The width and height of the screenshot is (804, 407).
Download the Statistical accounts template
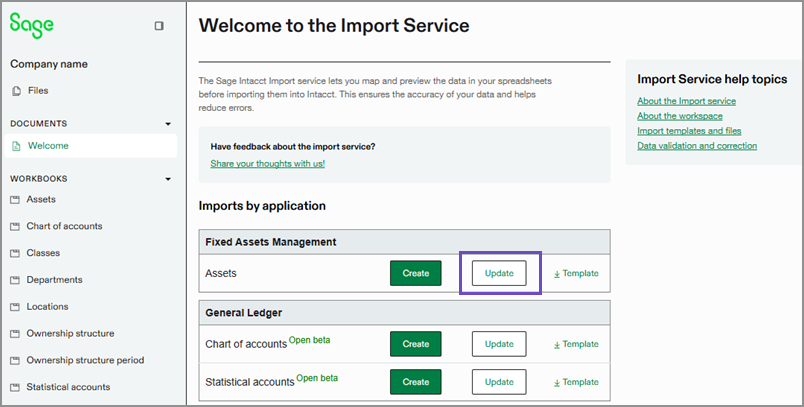pos(576,382)
